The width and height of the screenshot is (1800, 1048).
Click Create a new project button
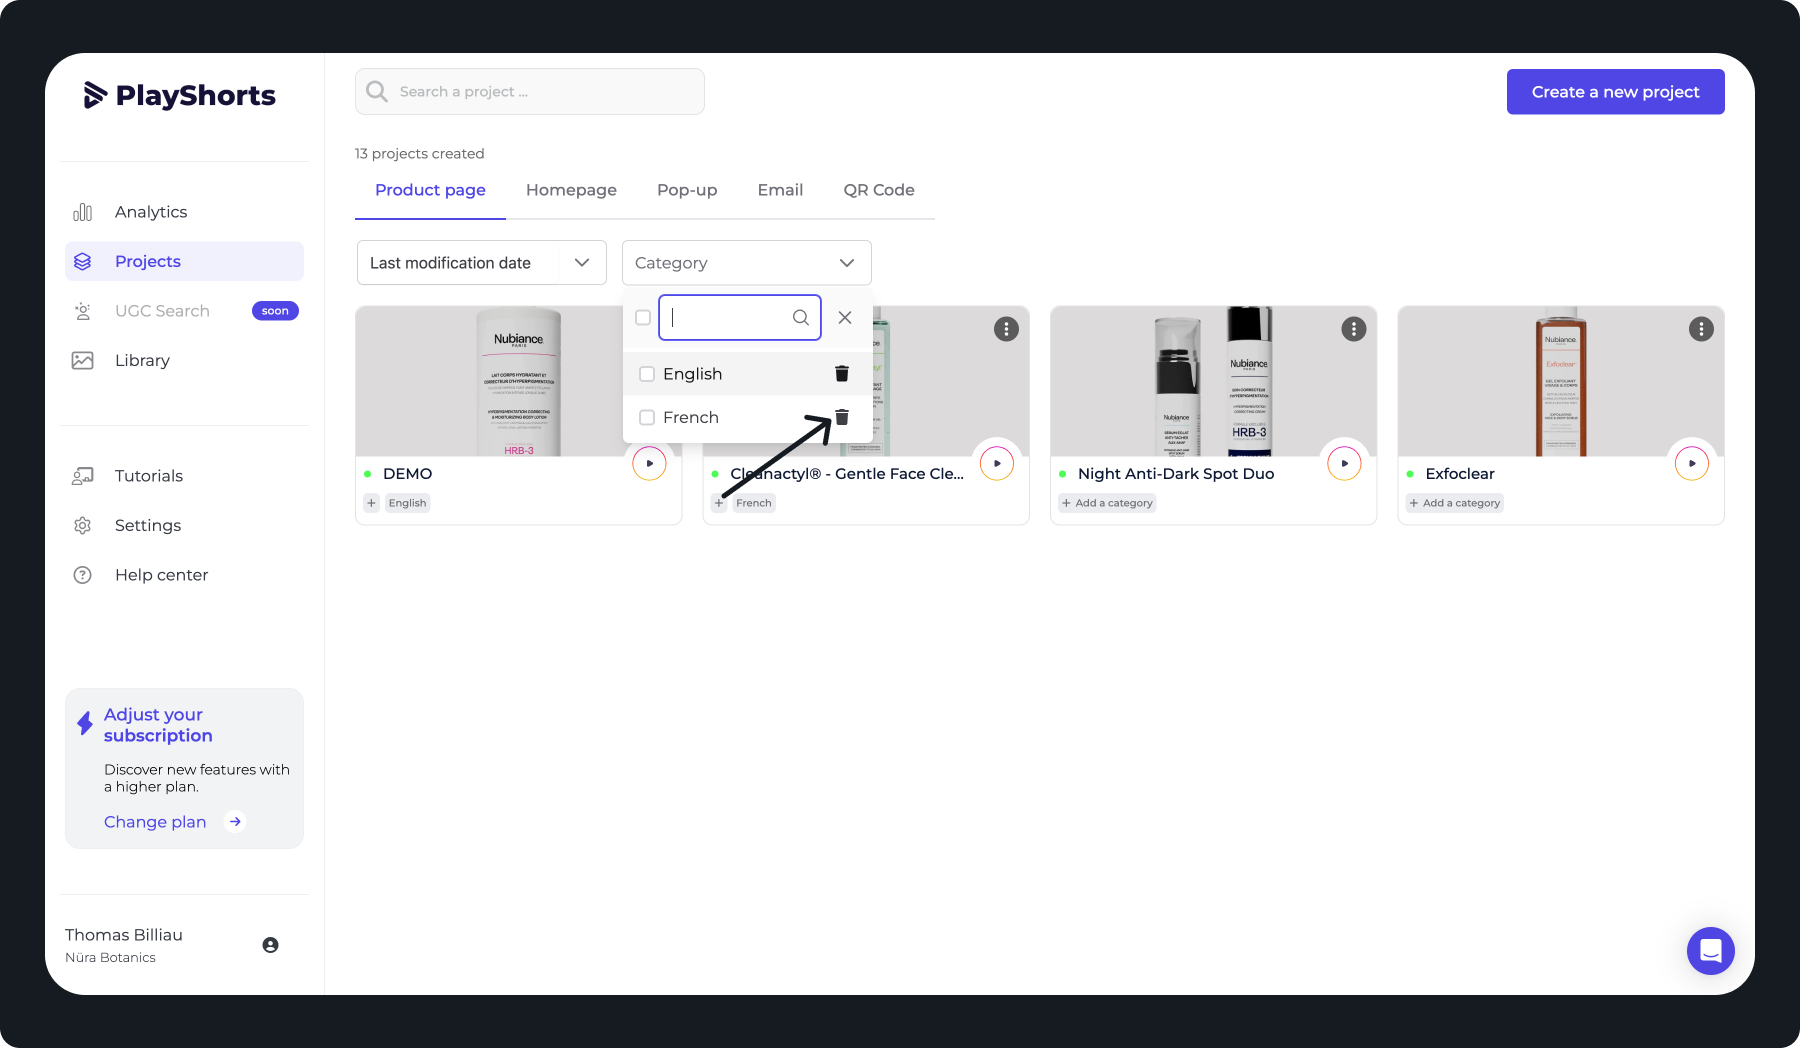coord(1616,92)
